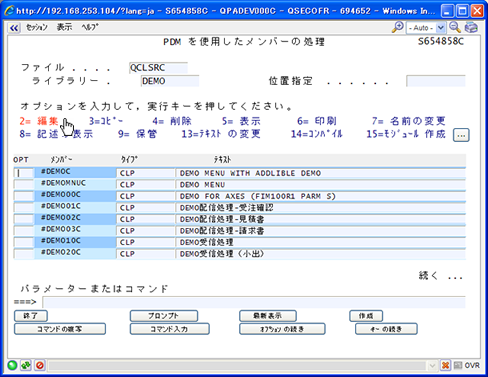Click the オプションの続き button
488x377 pixels.
(282, 329)
